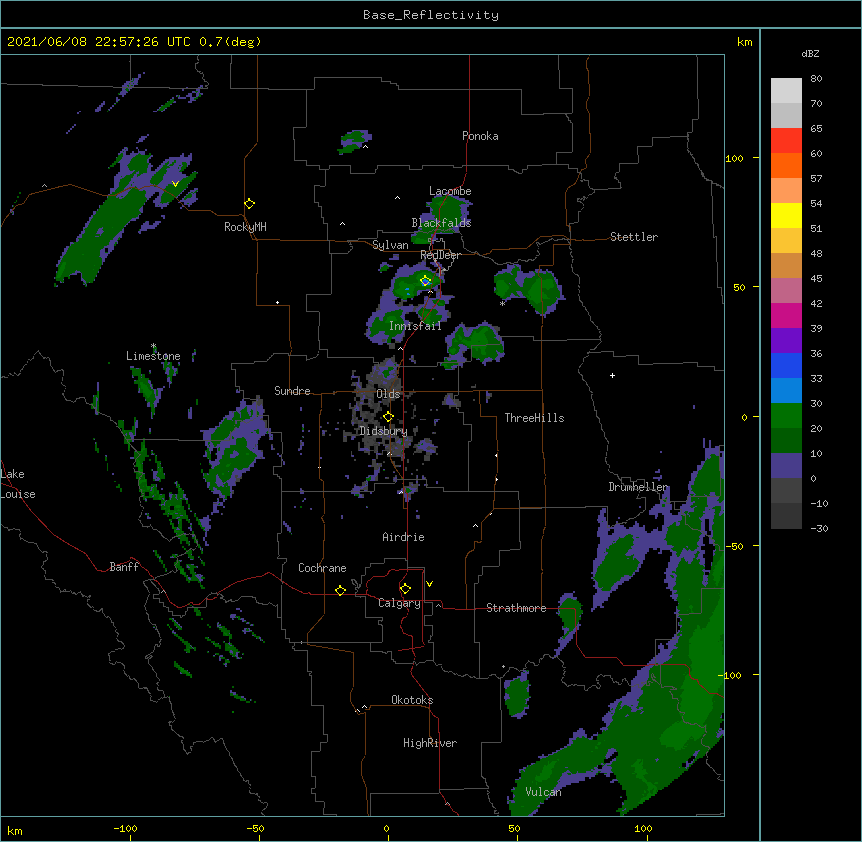Image resolution: width=862 pixels, height=842 pixels.
Task: Click the Calgary yellow diamond marker
Action: coord(405,589)
